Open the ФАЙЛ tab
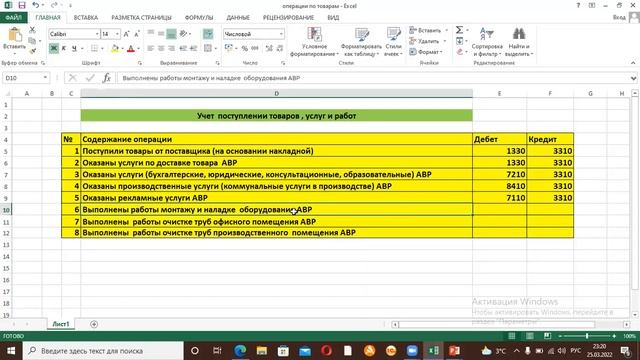This screenshot has height=360, width=640. (x=13, y=18)
